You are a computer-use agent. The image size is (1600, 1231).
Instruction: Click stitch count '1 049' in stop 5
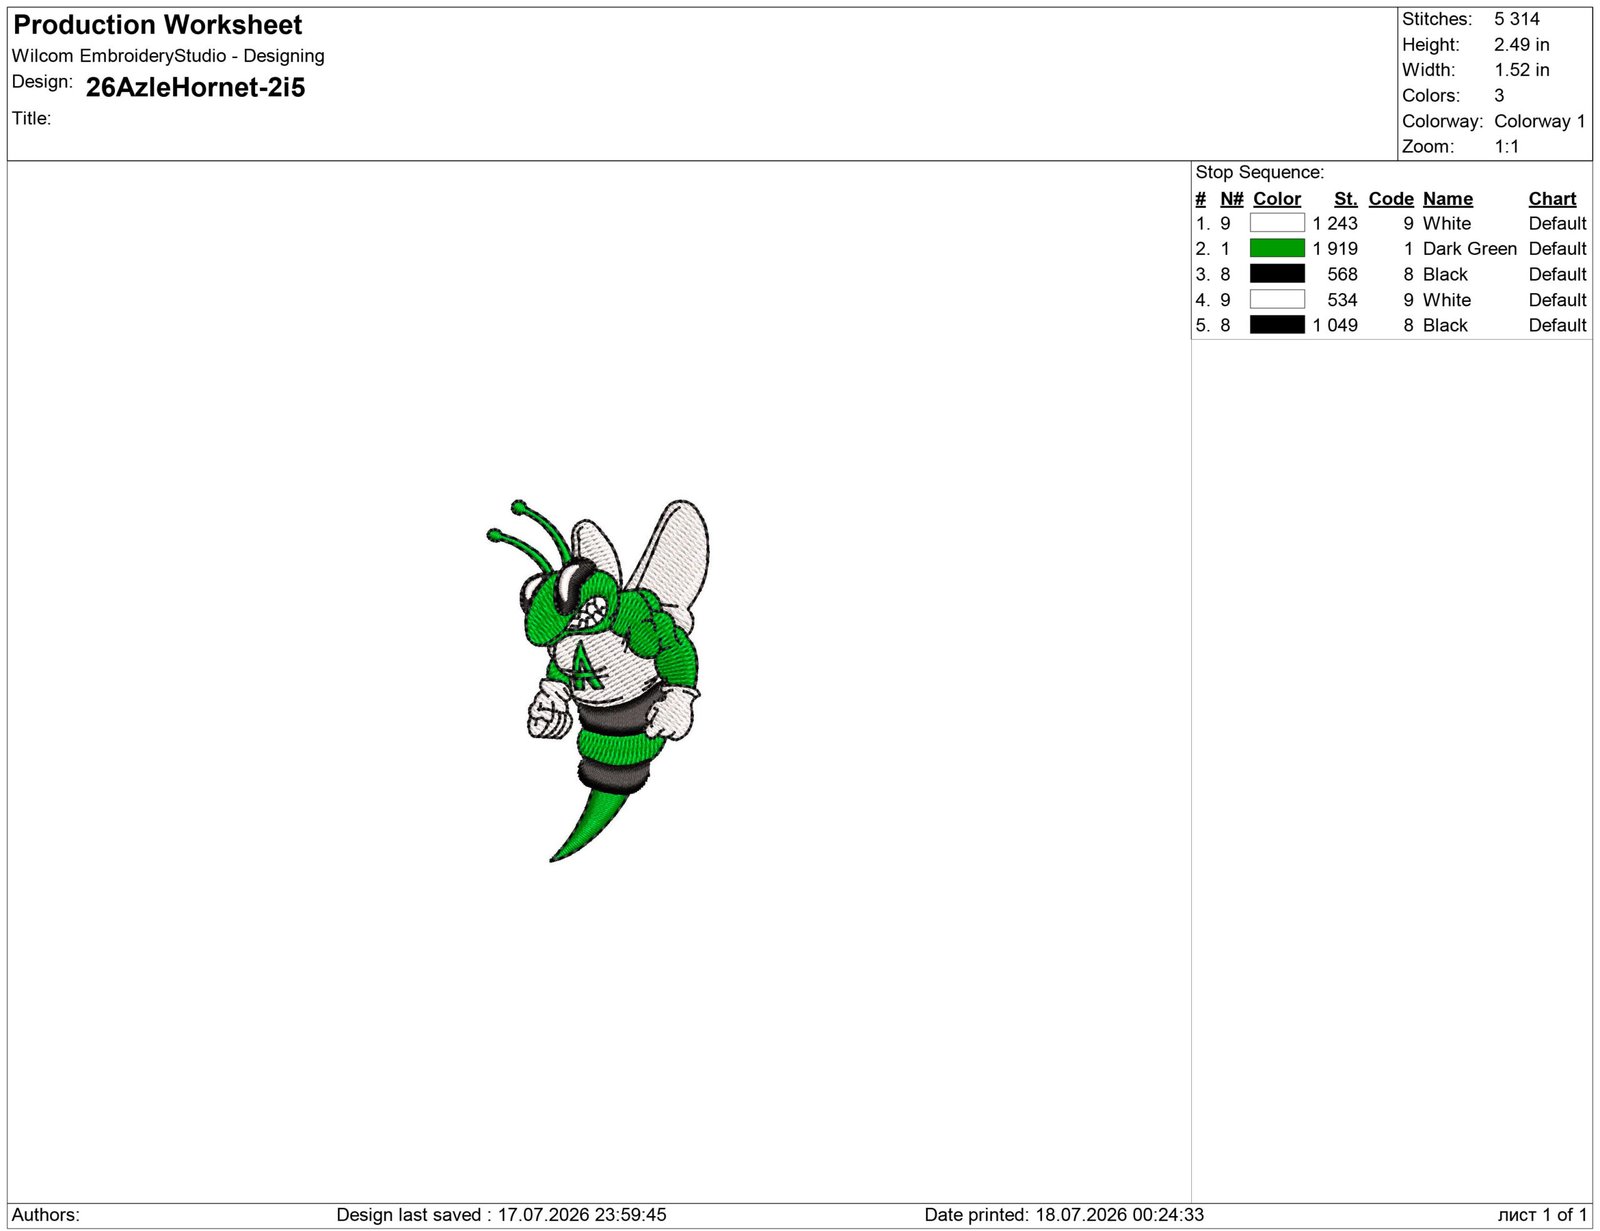tap(1335, 326)
